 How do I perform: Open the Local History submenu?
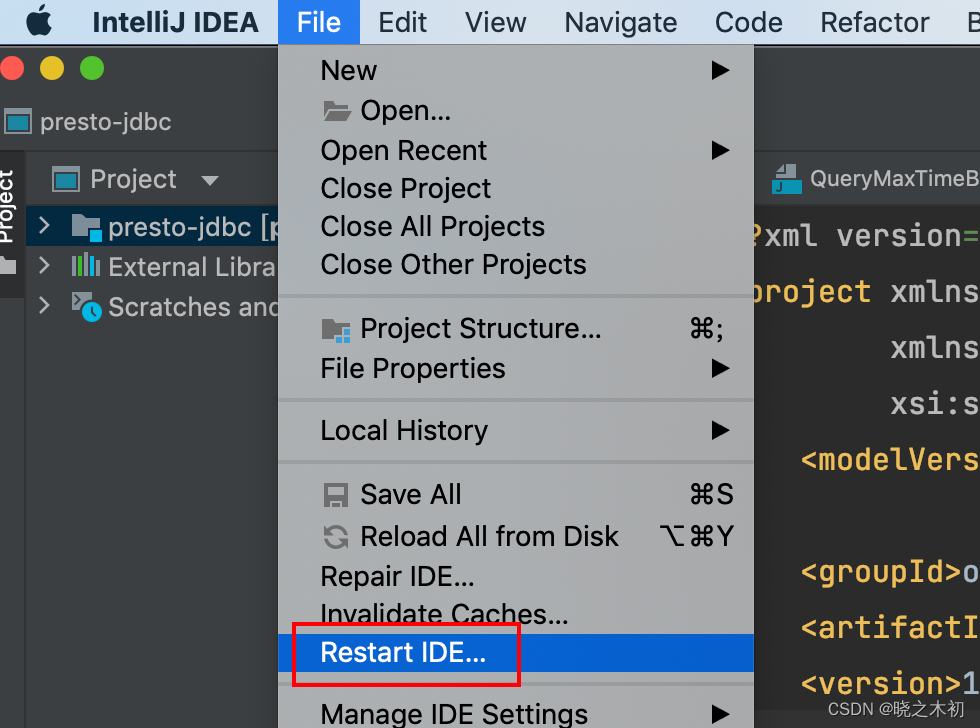[404, 431]
